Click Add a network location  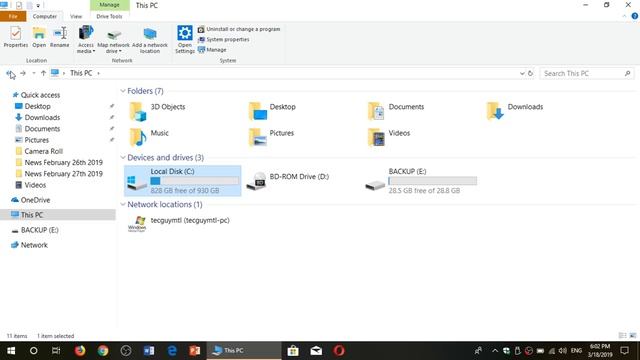pos(150,40)
